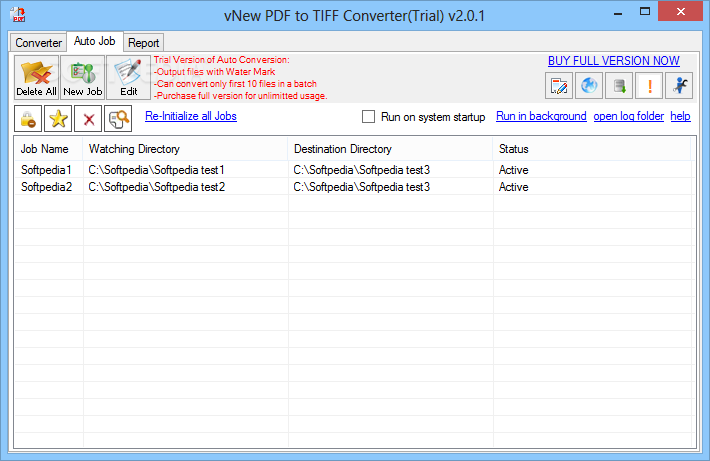Viewport: 710px width, 461px height.
Task: Click C:\Softpedia\Softpedia test2 watching path
Action: click(x=156, y=187)
